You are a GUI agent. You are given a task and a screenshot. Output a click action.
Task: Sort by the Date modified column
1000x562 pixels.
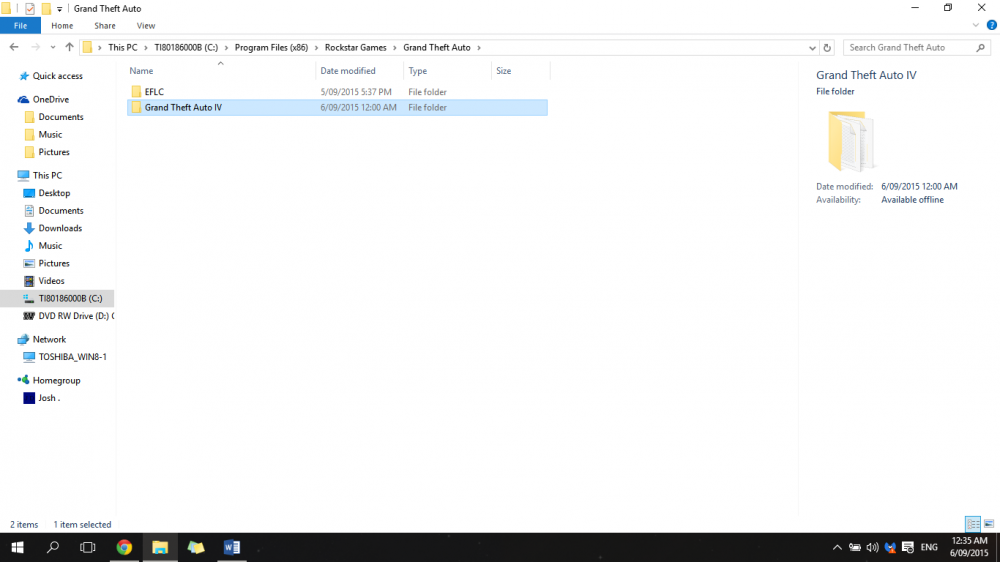359,71
